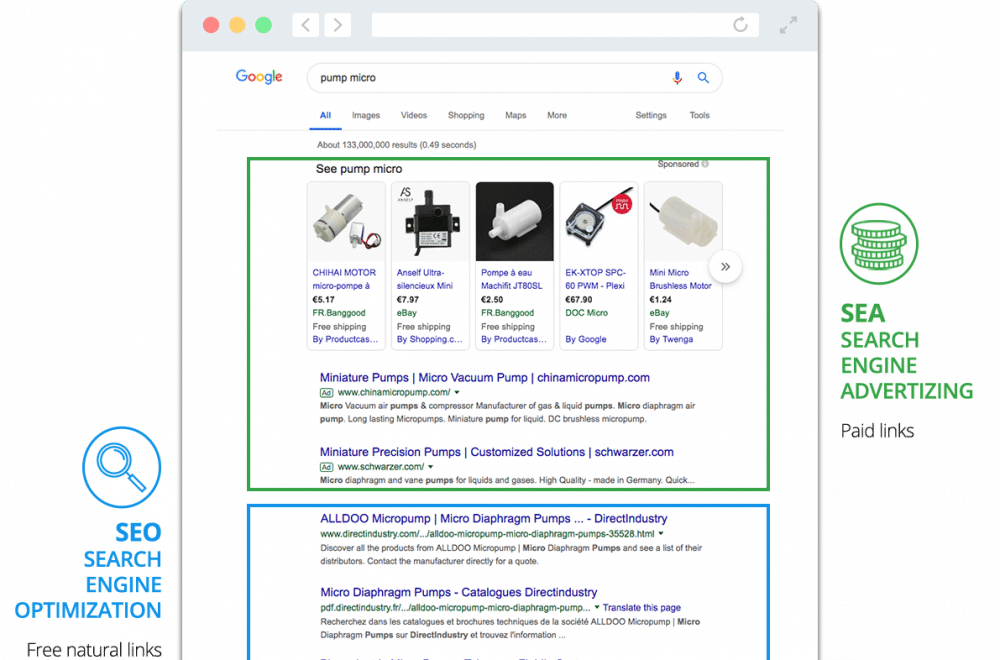Start voice search with the microphone icon

pos(677,78)
